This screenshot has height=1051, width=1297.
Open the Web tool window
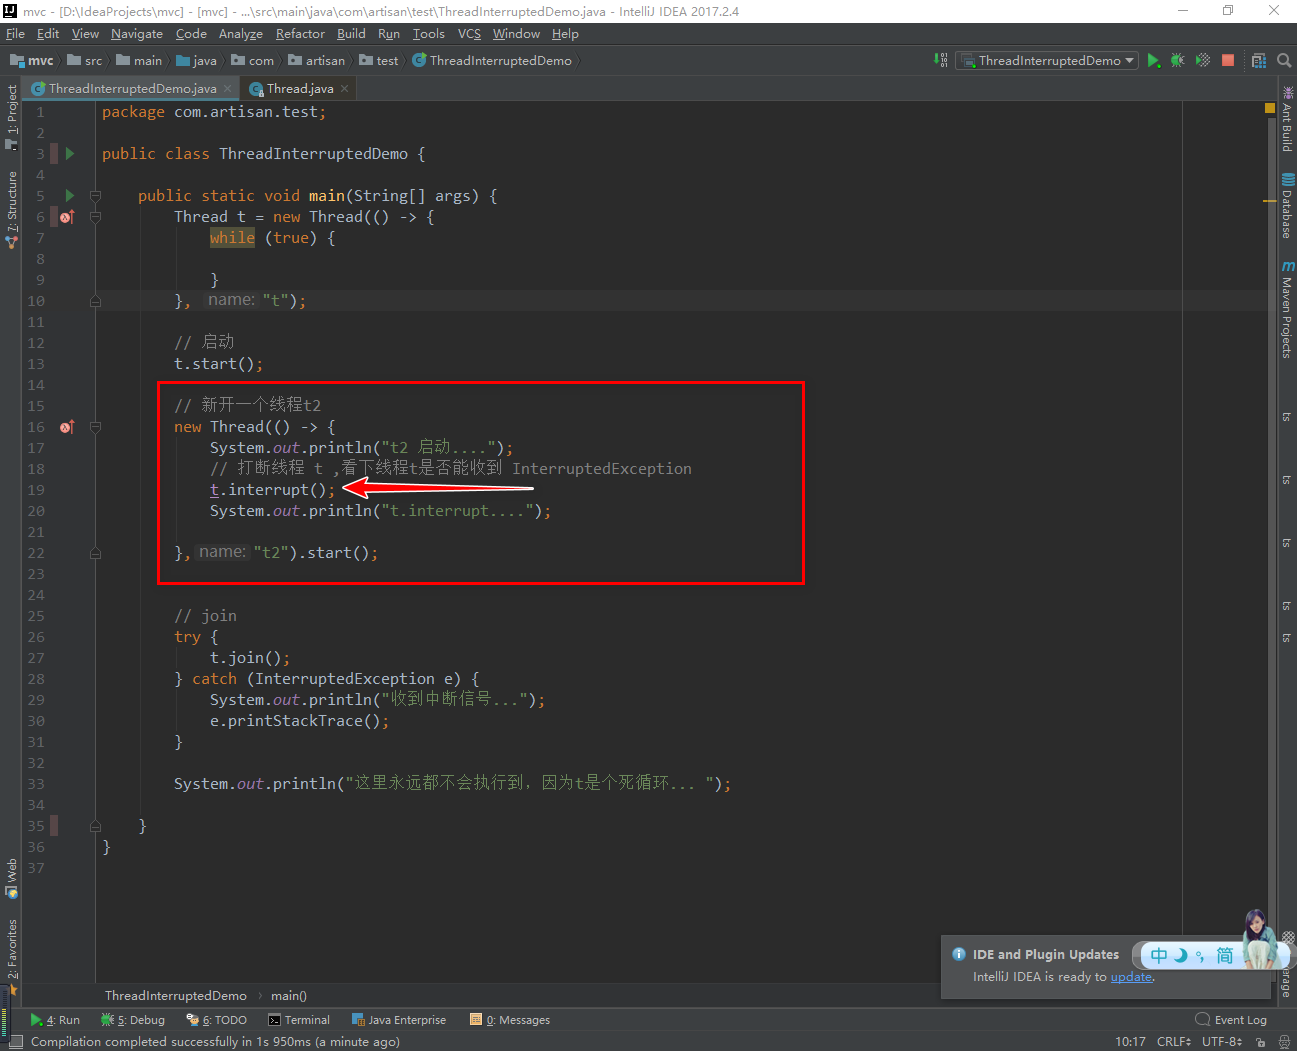(11, 877)
